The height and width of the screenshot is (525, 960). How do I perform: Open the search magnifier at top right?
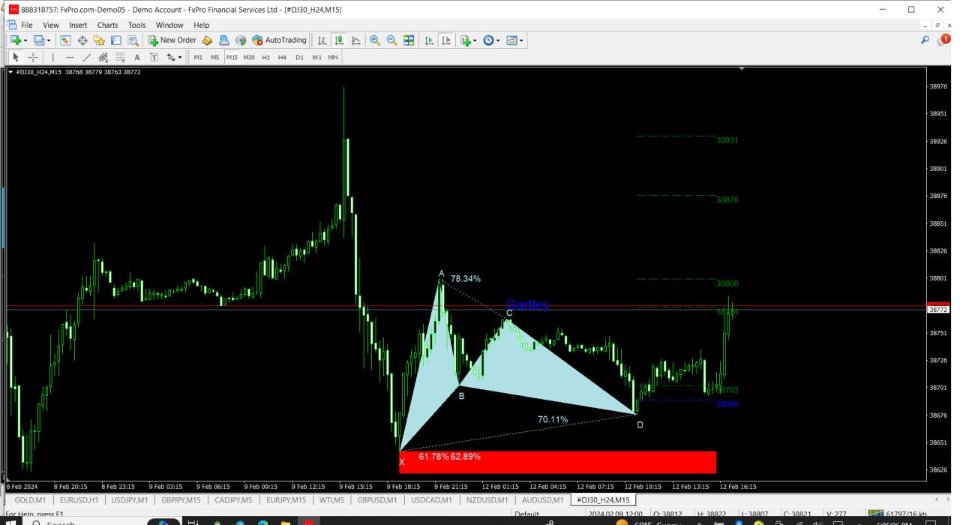pyautogui.click(x=924, y=40)
